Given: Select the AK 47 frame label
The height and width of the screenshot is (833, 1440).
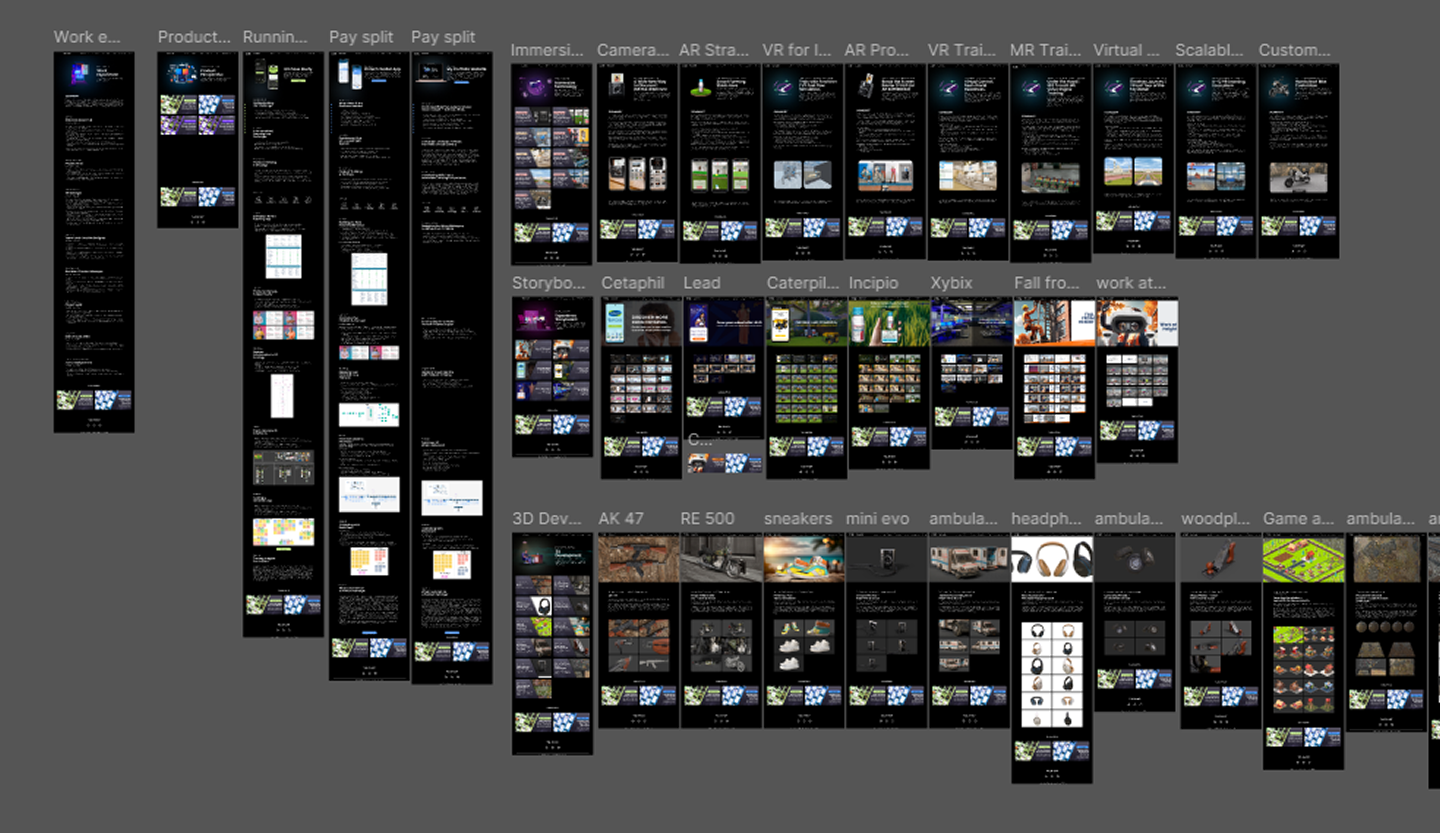Looking at the screenshot, I should click(621, 518).
